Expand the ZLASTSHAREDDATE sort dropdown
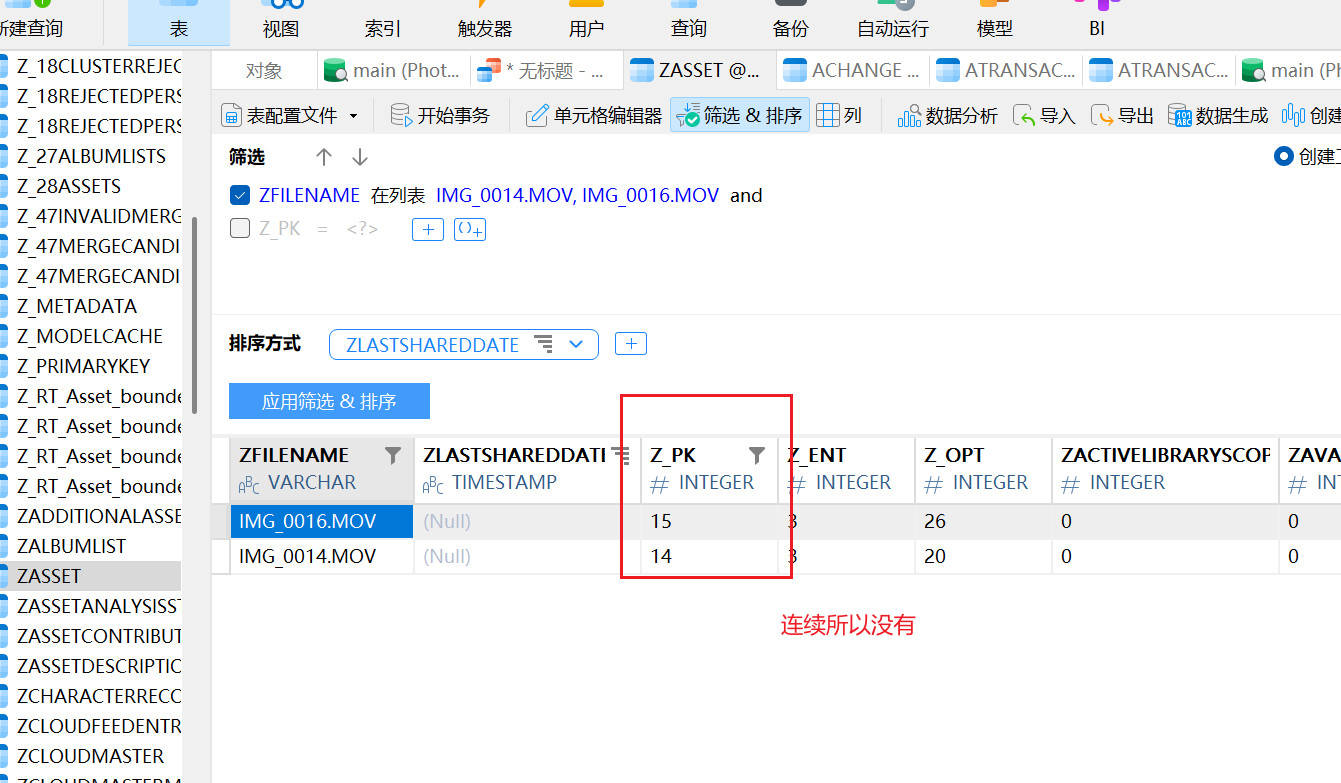This screenshot has width=1341, height=783. click(576, 344)
